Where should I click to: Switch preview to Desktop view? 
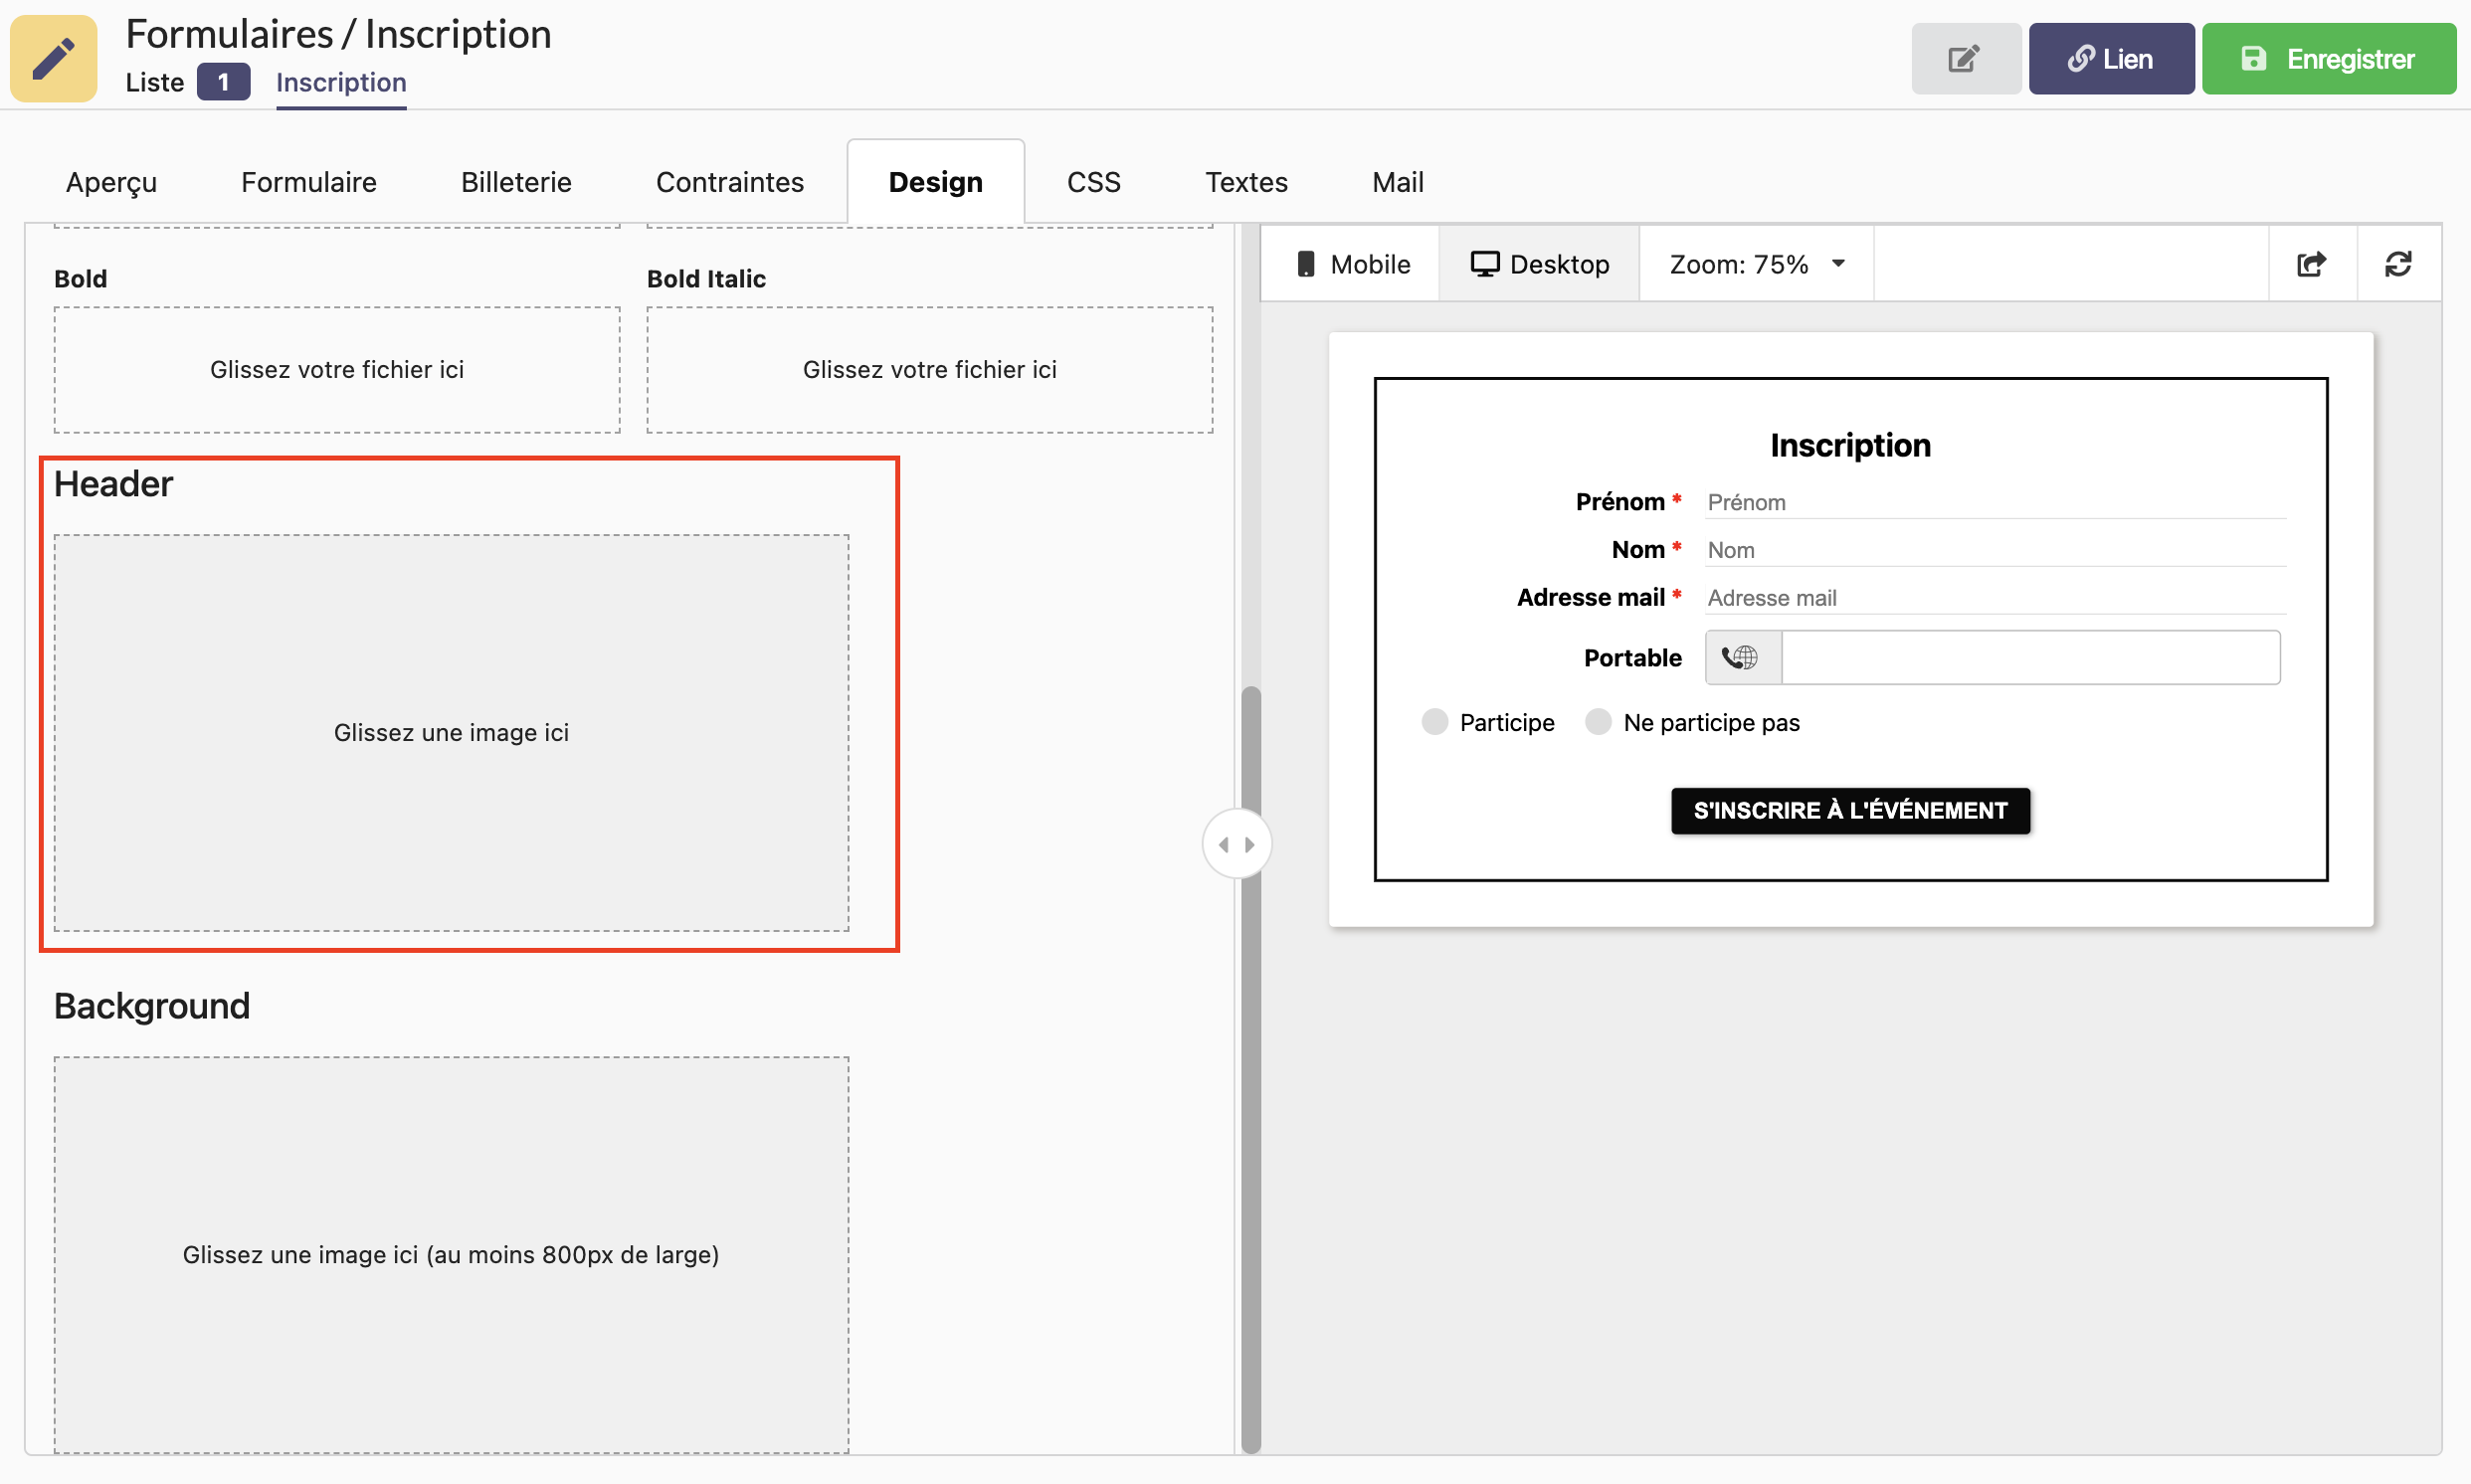pyautogui.click(x=1539, y=264)
